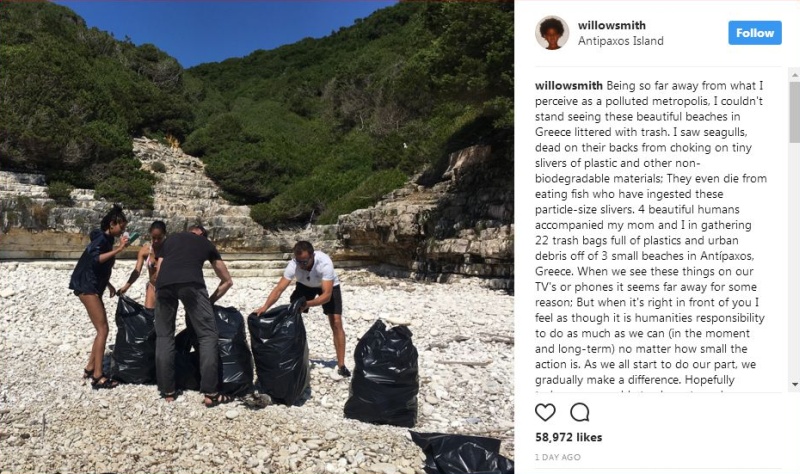This screenshot has width=800, height=474.
Task: Click the caption scrollbar down arrow
Action: 794,384
